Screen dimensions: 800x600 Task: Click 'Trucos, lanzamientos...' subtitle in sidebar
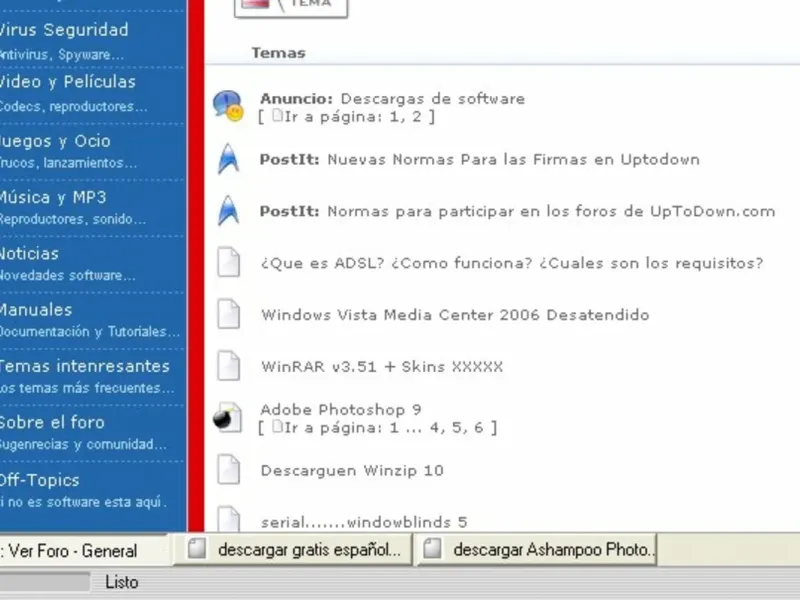68,163
